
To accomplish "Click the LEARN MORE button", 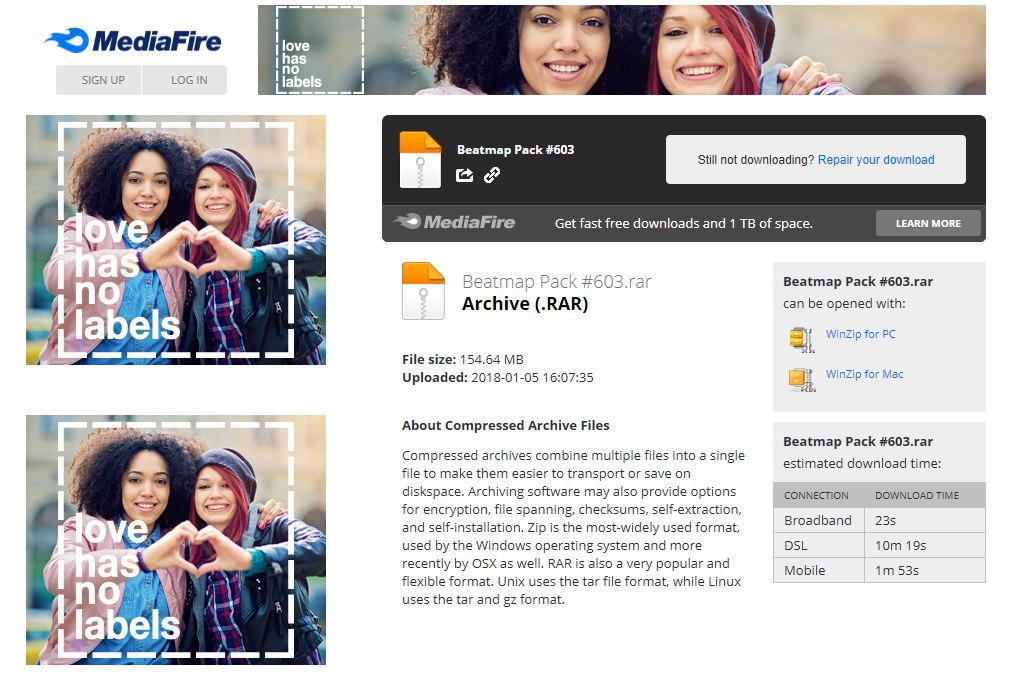I will point(928,223).
